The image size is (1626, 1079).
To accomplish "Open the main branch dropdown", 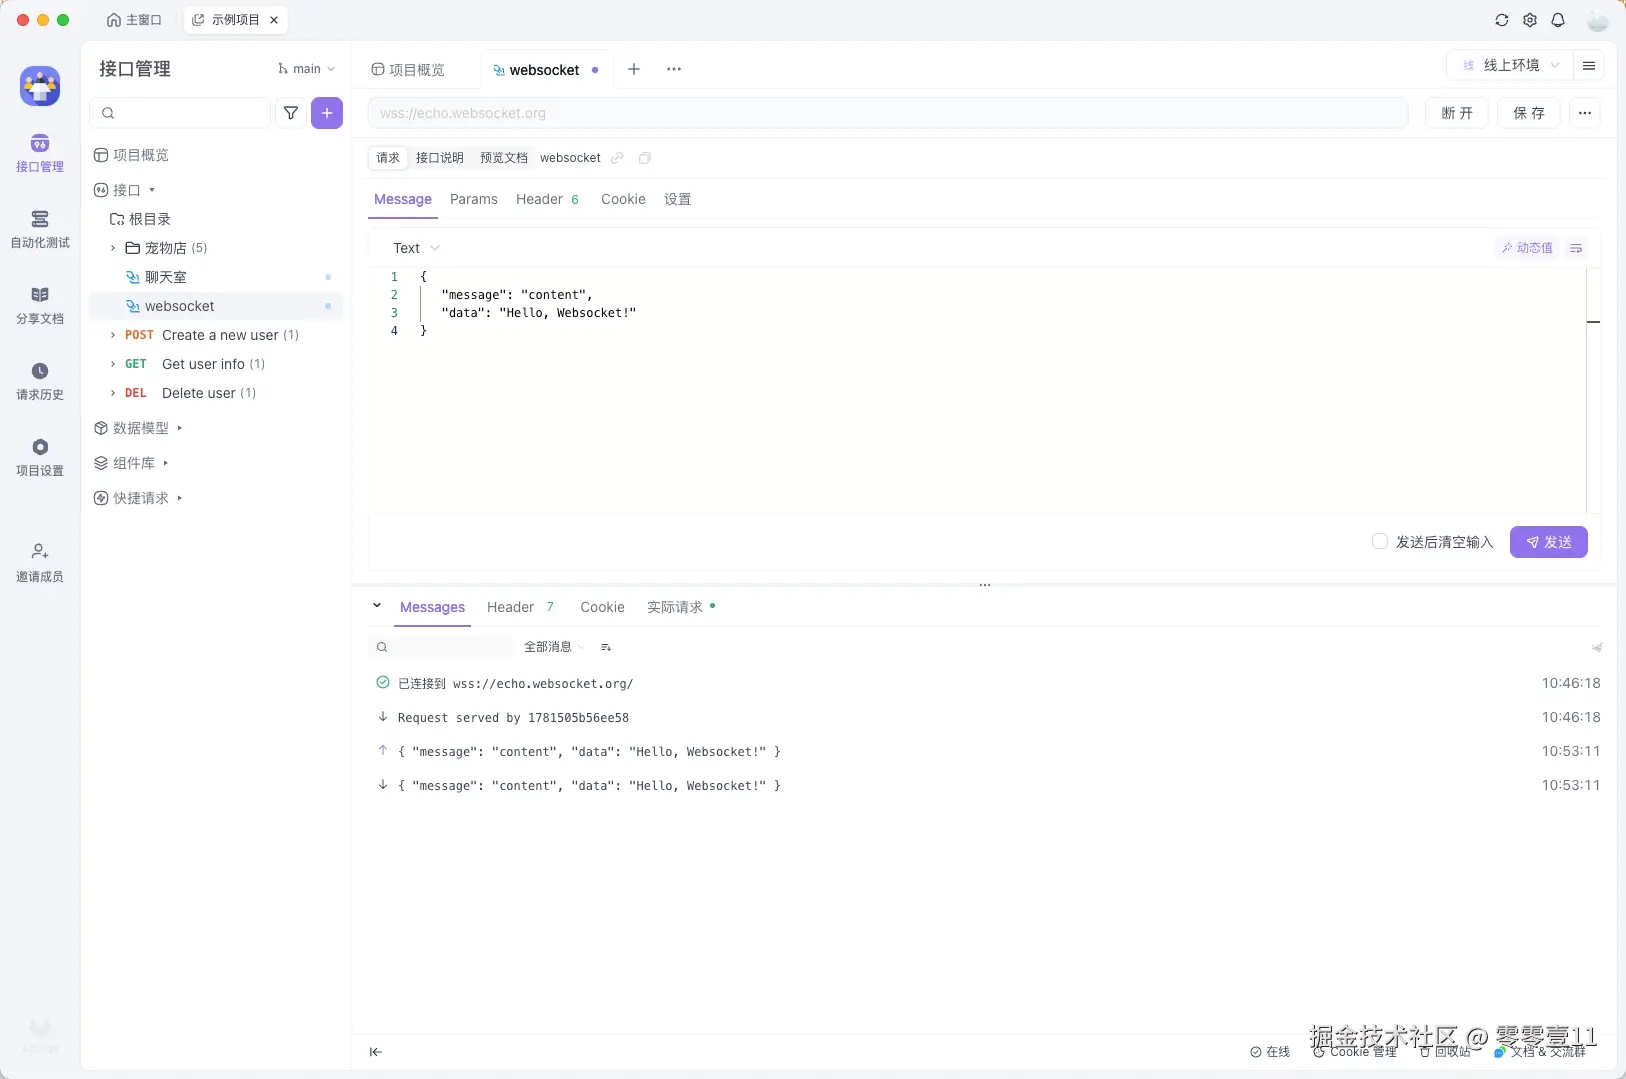I will point(306,69).
